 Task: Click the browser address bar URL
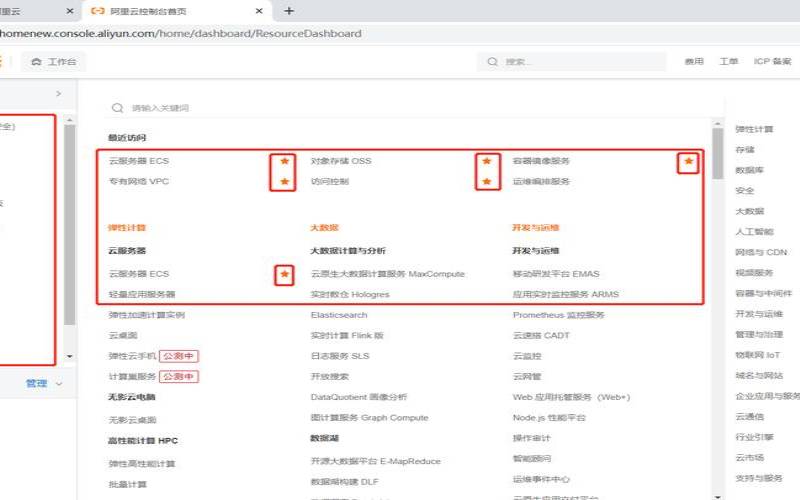coord(180,34)
